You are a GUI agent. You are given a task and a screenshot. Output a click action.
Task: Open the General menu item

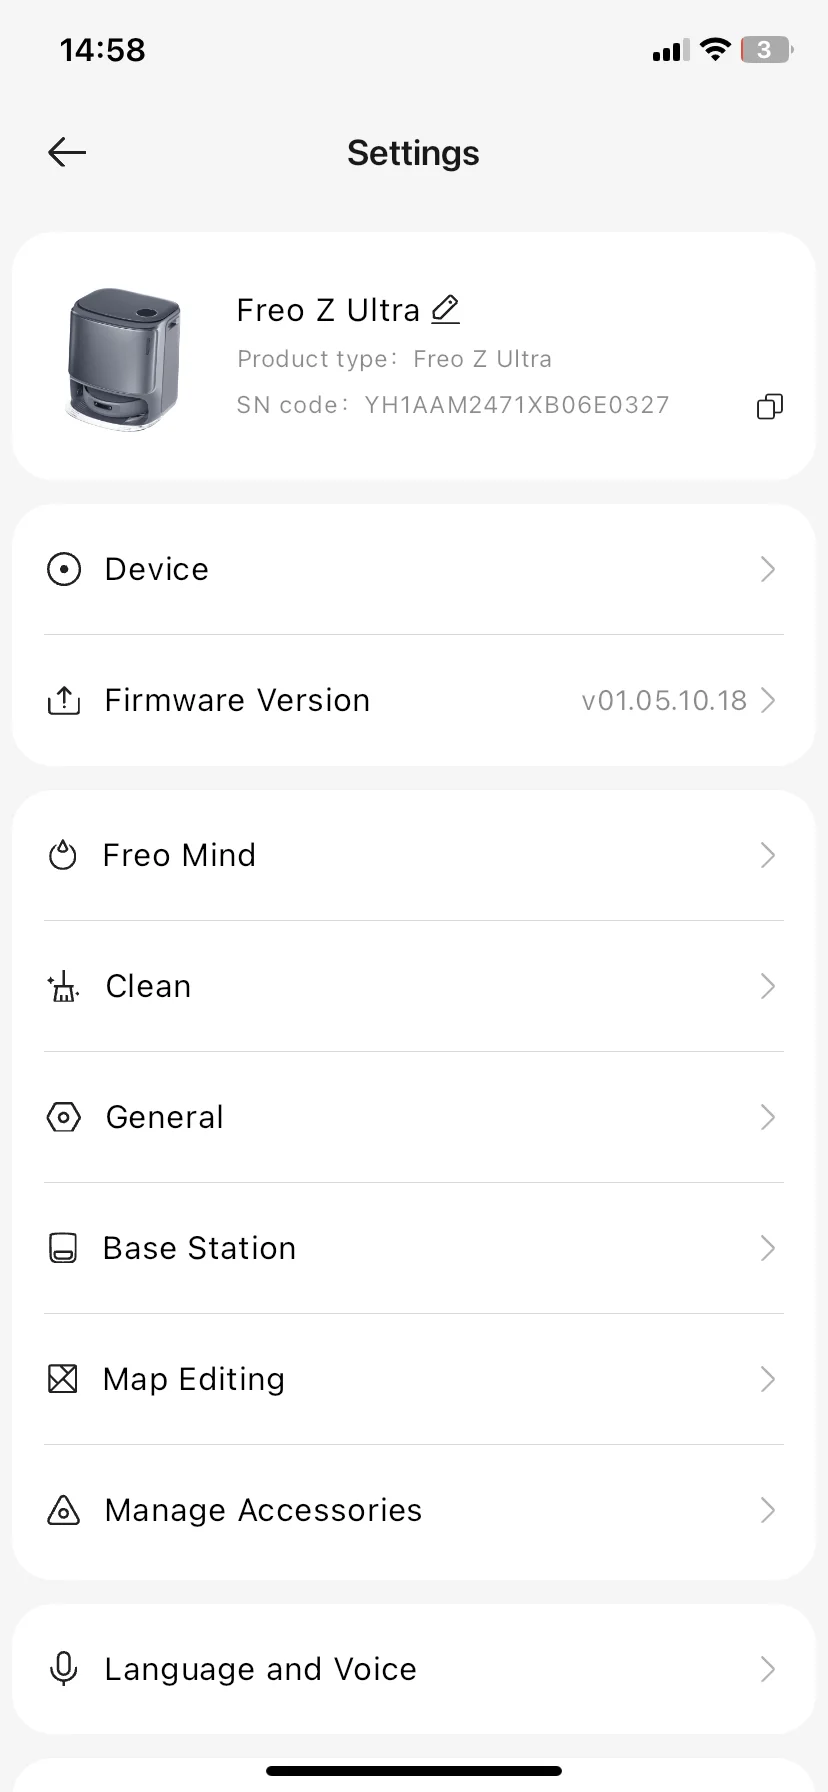pyautogui.click(x=165, y=1117)
